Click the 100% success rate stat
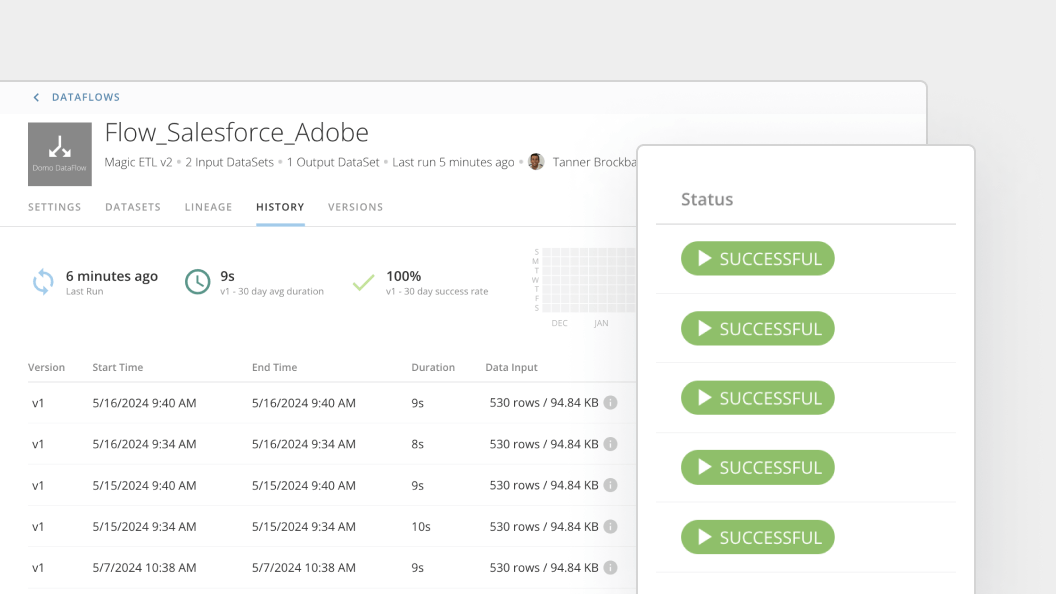 tap(436, 282)
